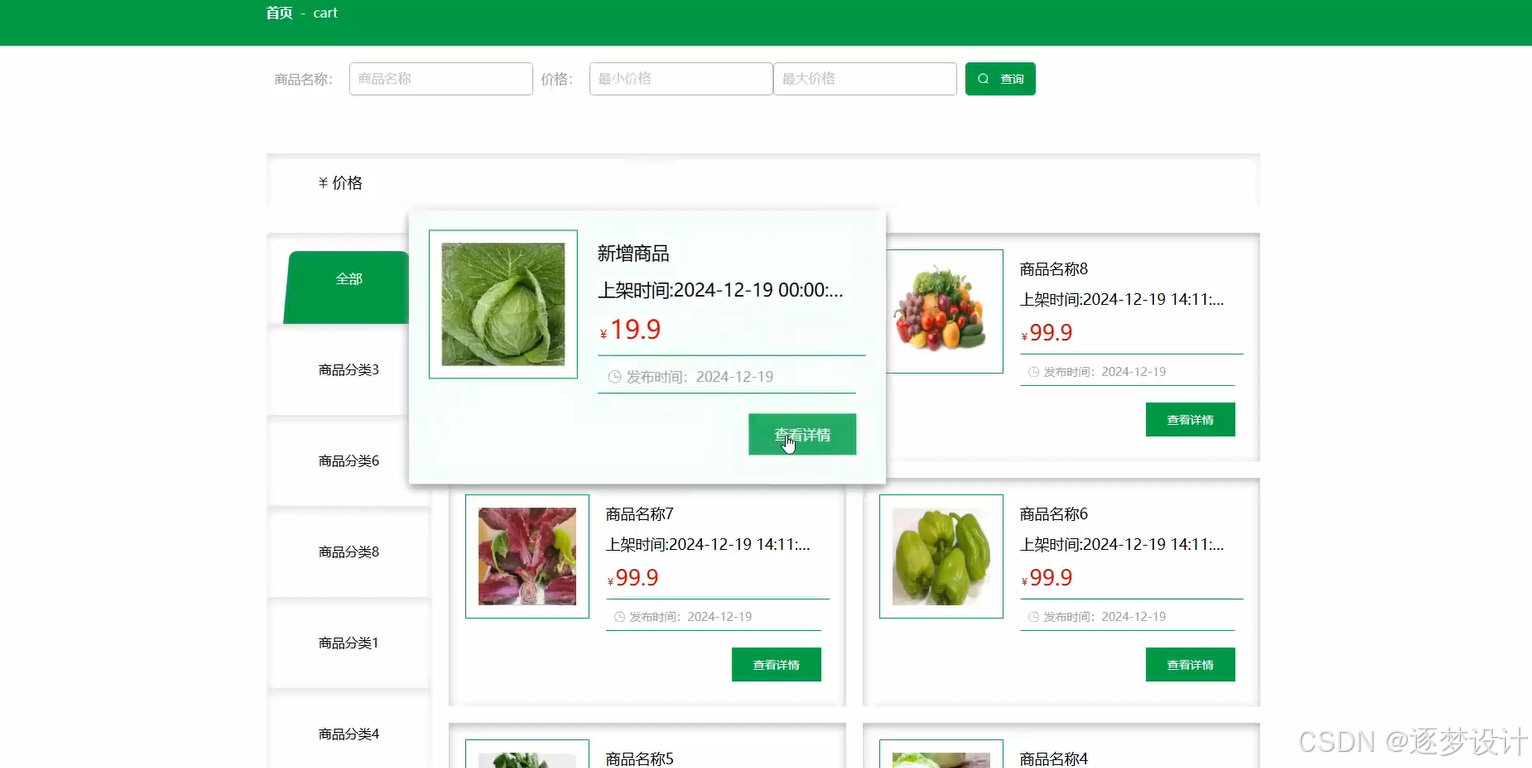Viewport: 1532px width, 768px height.
Task: Click the magnifier icon on 查询 button
Action: point(983,78)
